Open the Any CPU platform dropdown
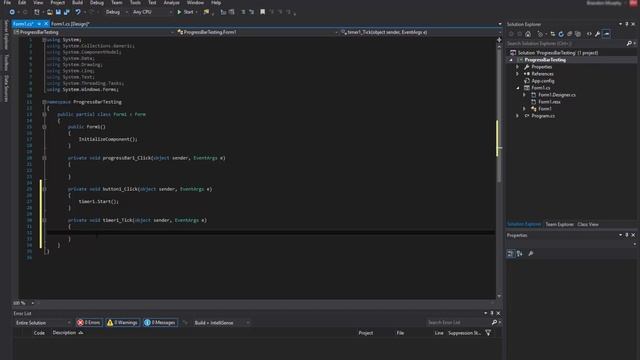 tap(152, 12)
